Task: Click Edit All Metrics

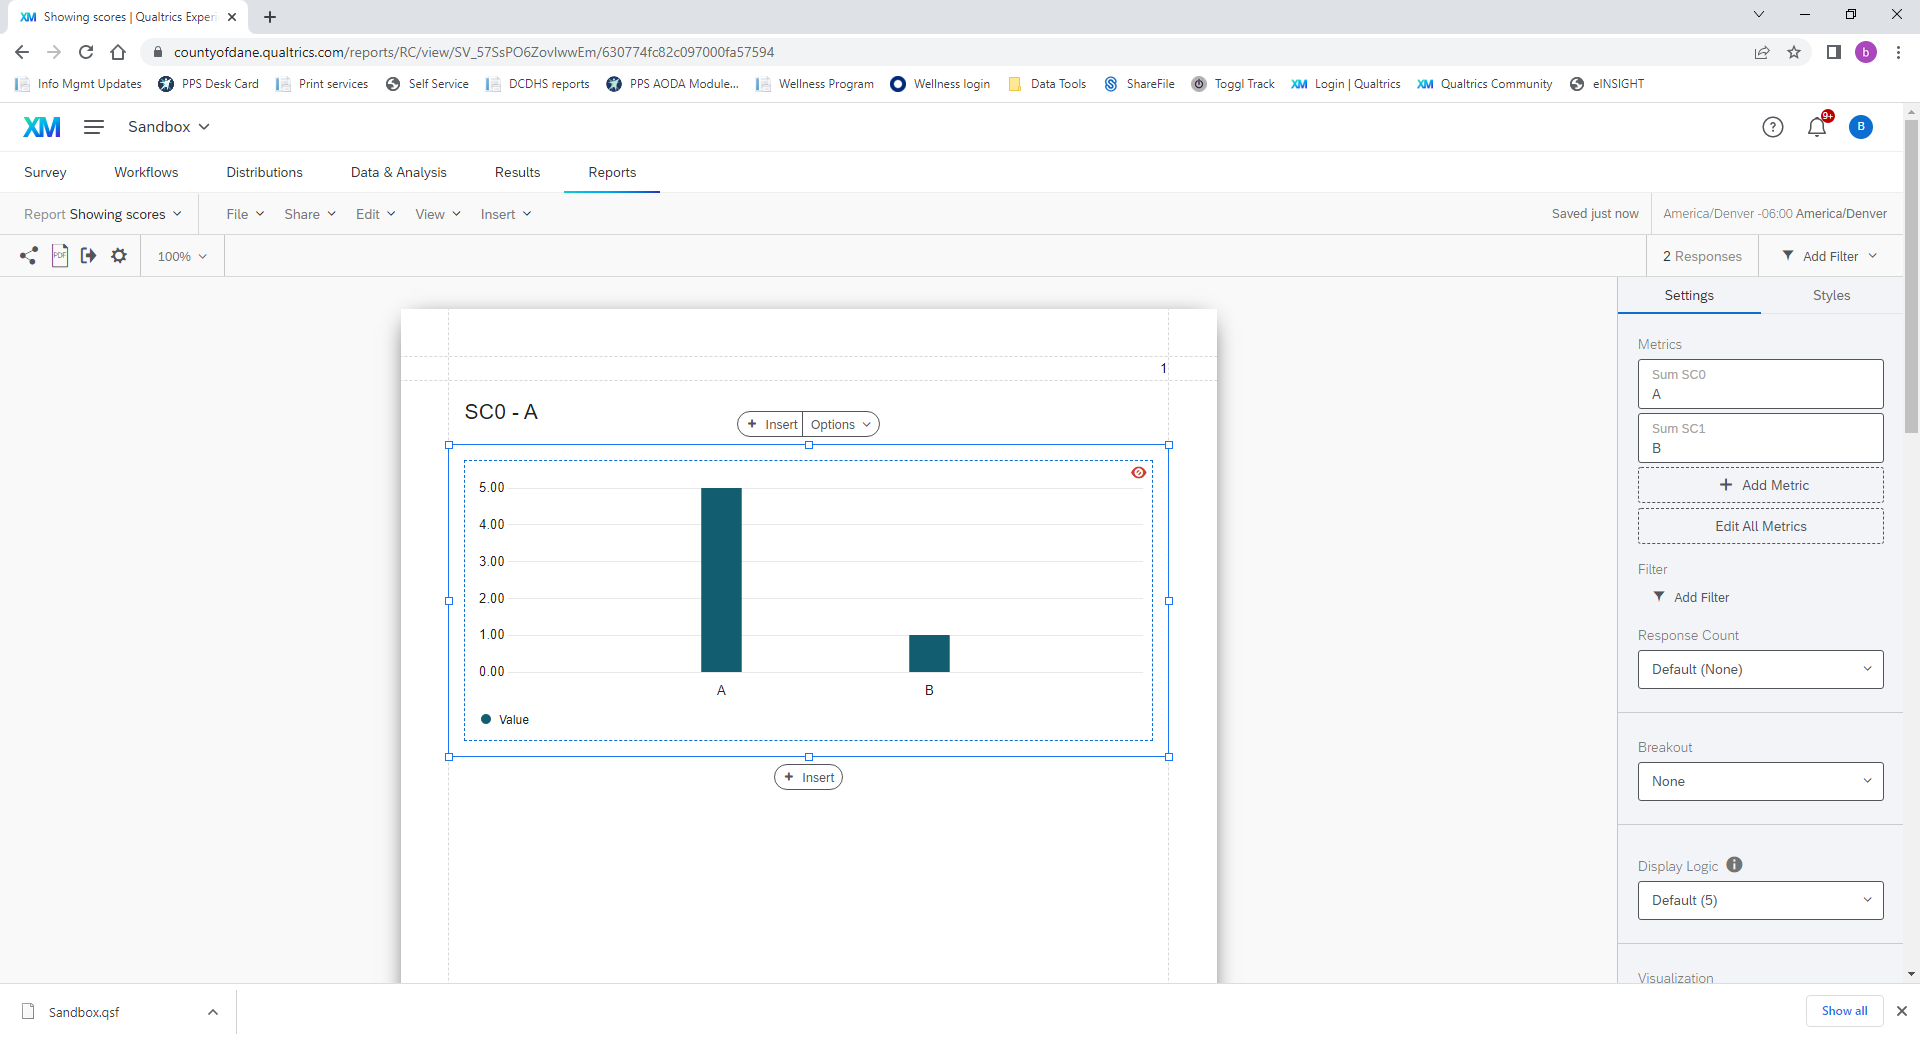Action: click(1760, 526)
